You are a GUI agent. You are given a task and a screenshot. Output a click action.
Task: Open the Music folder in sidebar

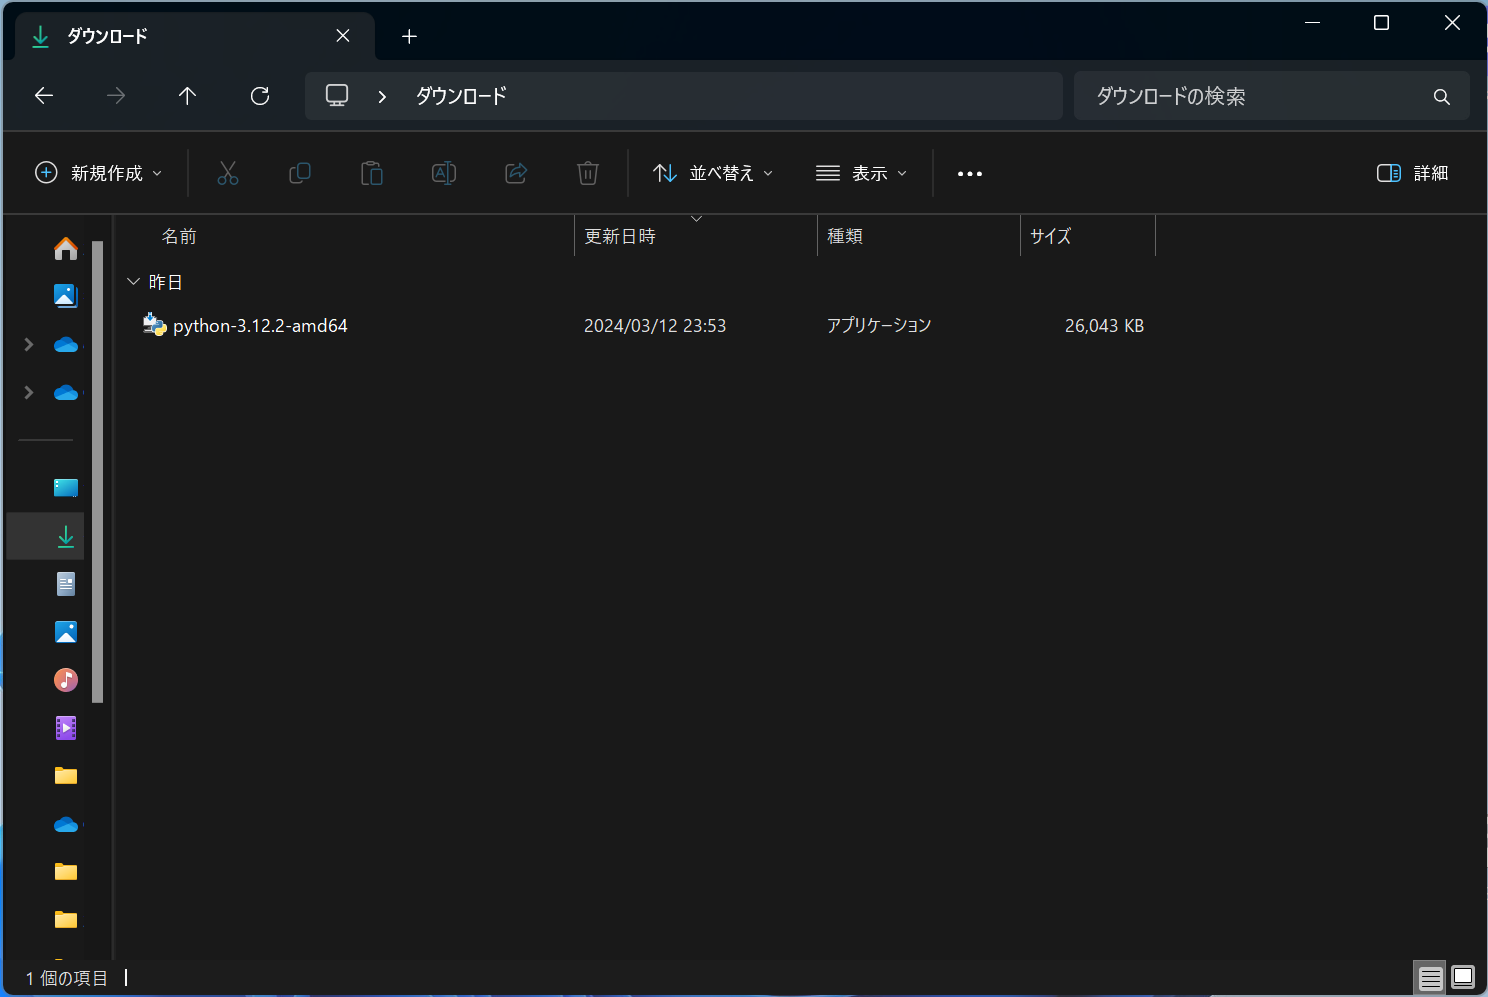tap(66, 680)
